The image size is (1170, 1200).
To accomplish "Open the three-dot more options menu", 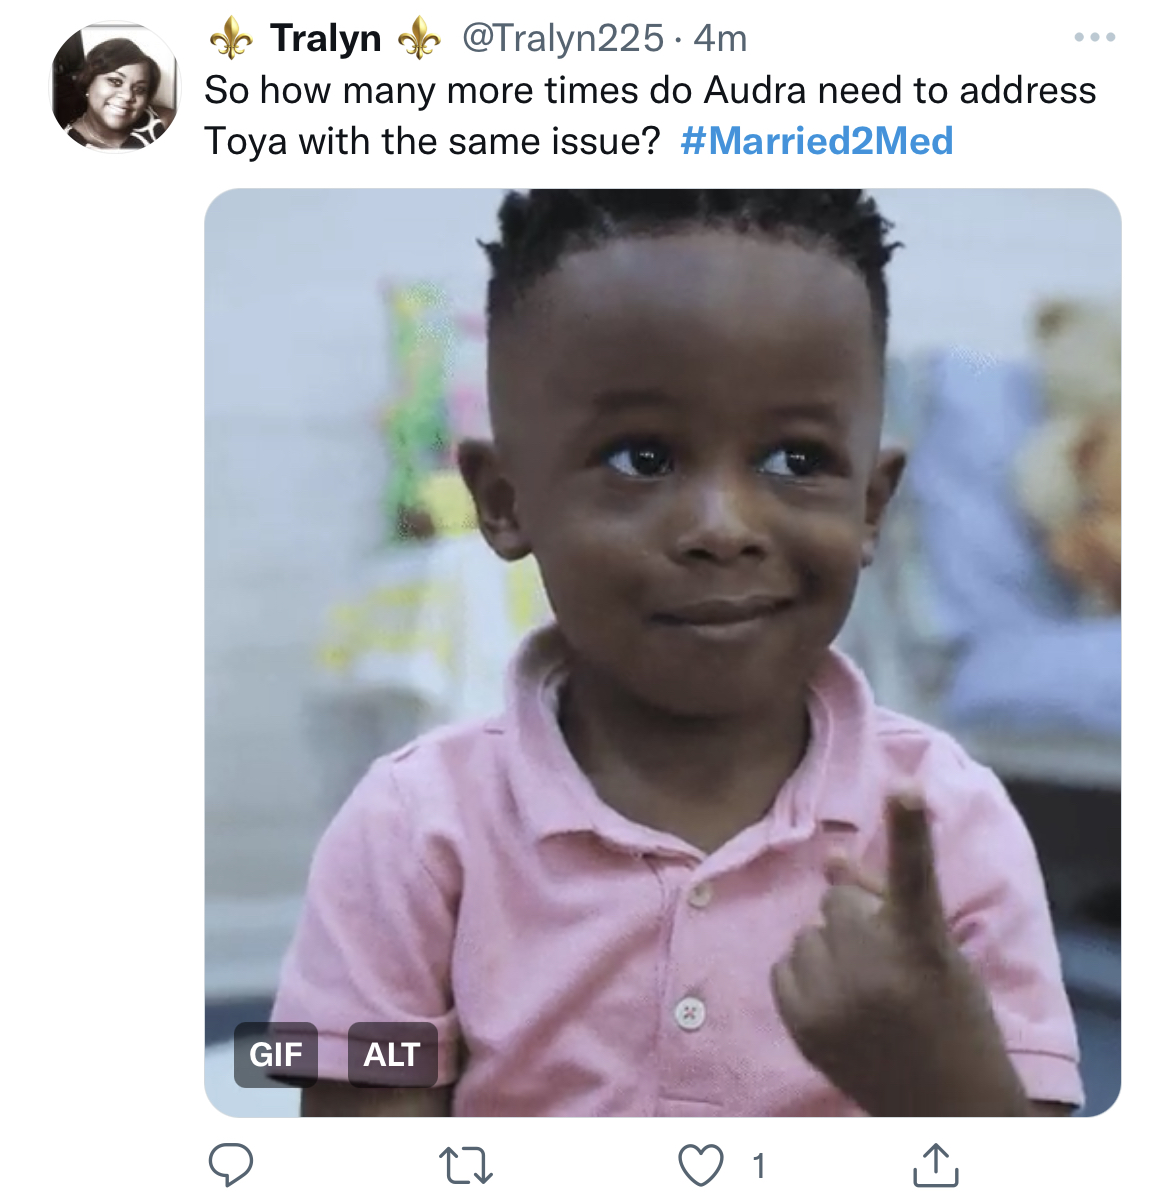I will (1094, 38).
